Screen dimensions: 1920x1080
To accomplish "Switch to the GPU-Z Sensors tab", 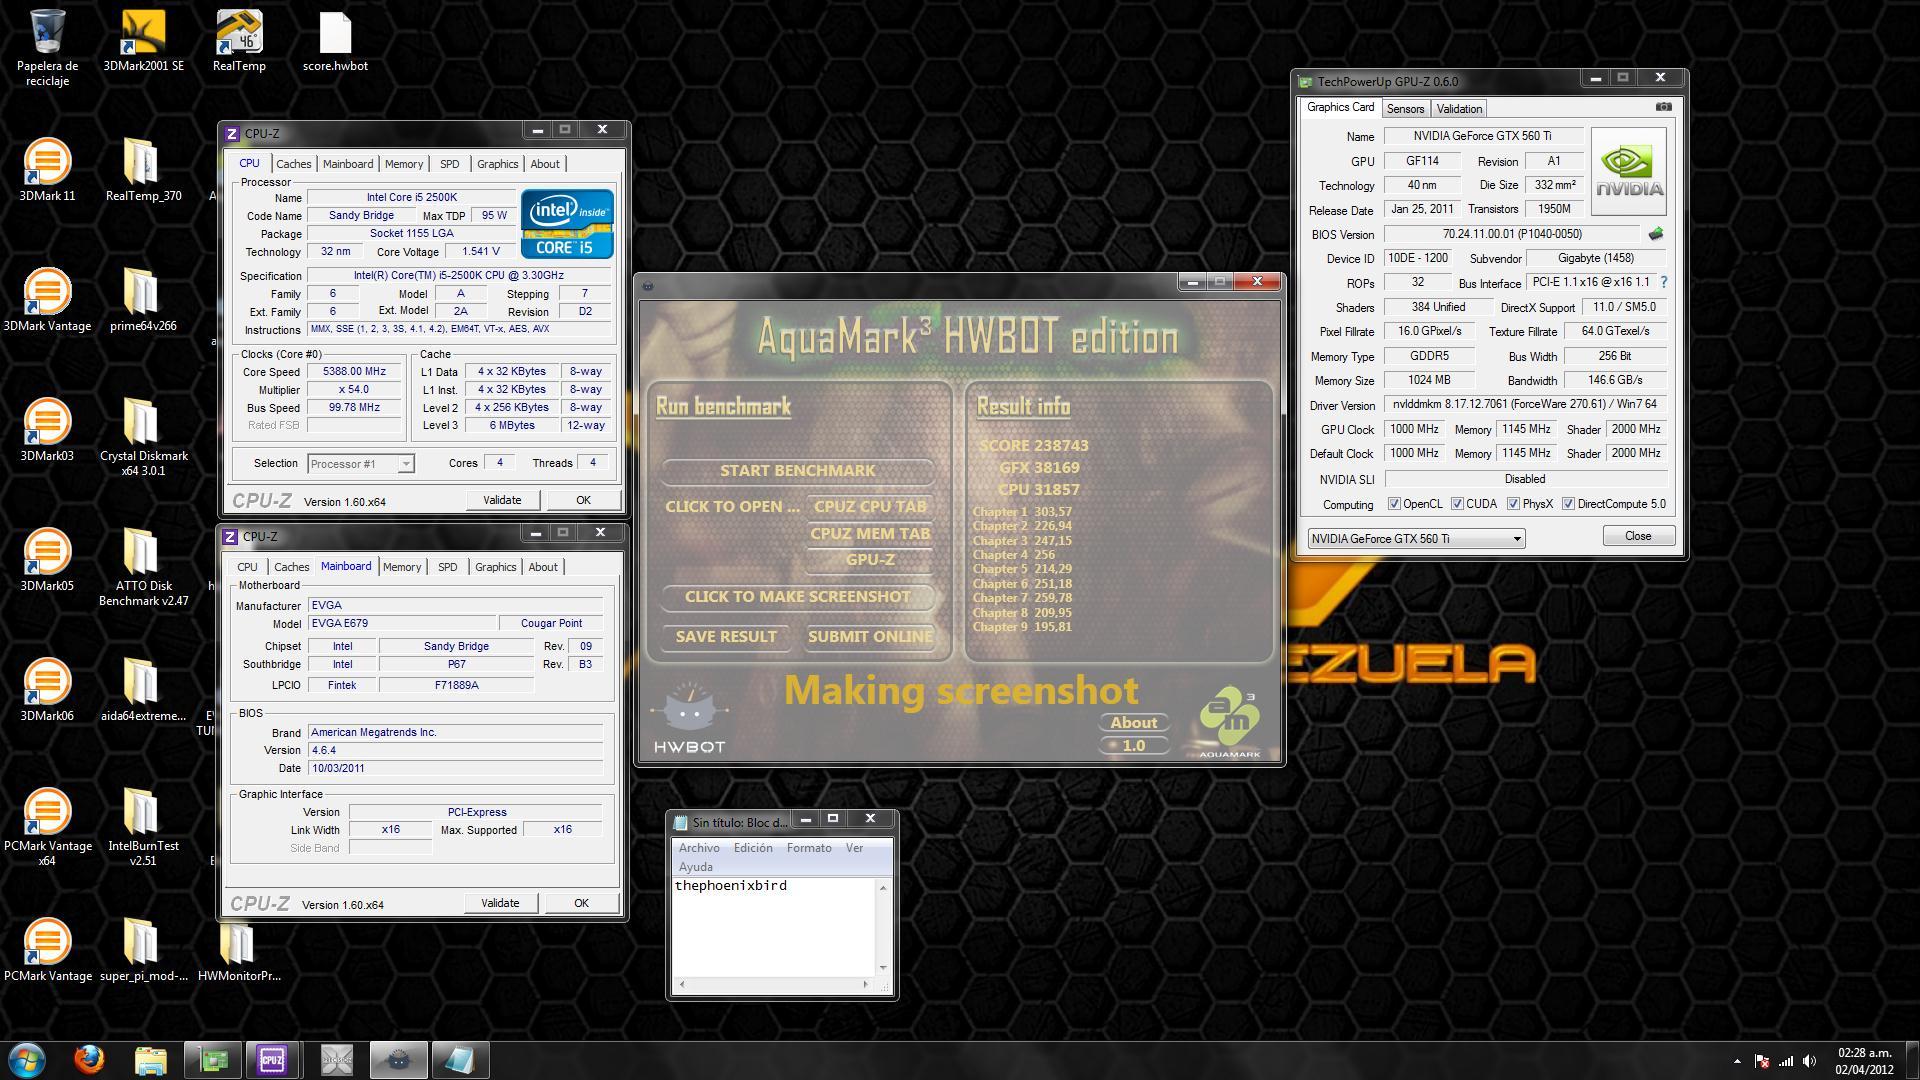I will click(x=1405, y=109).
